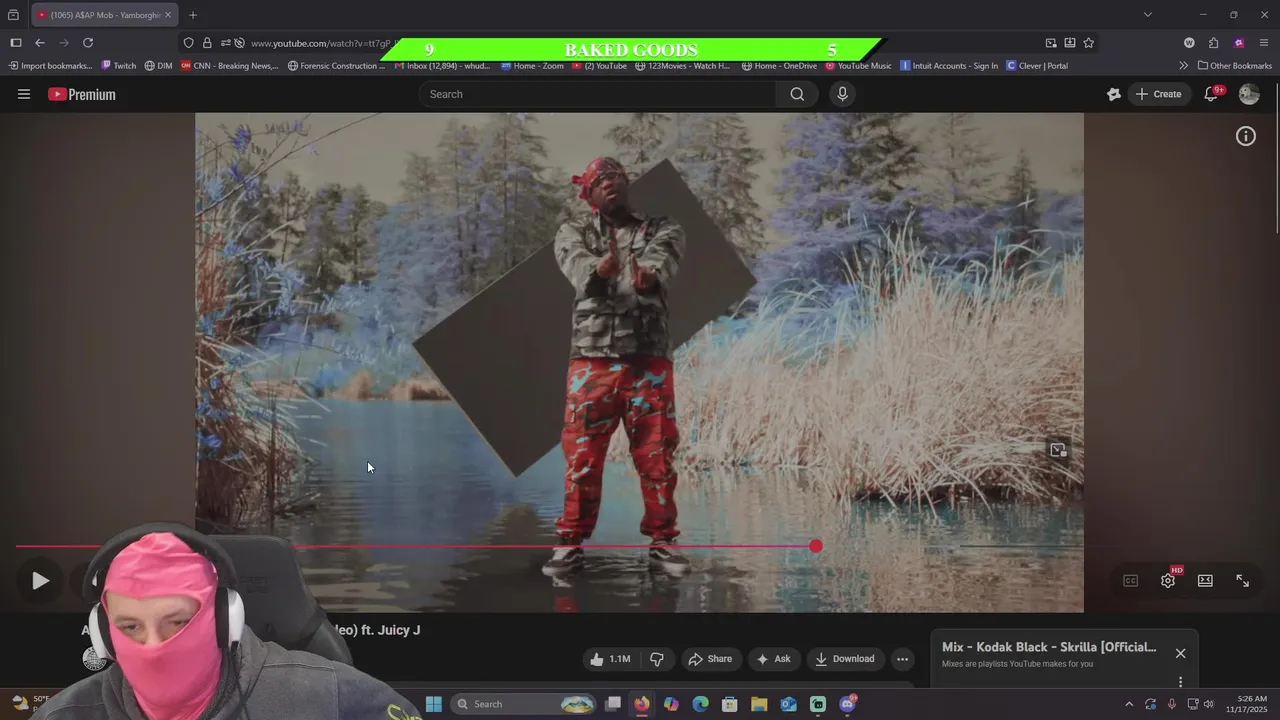Open player settings gear
Viewport: 1280px width, 720px height.
click(x=1168, y=581)
